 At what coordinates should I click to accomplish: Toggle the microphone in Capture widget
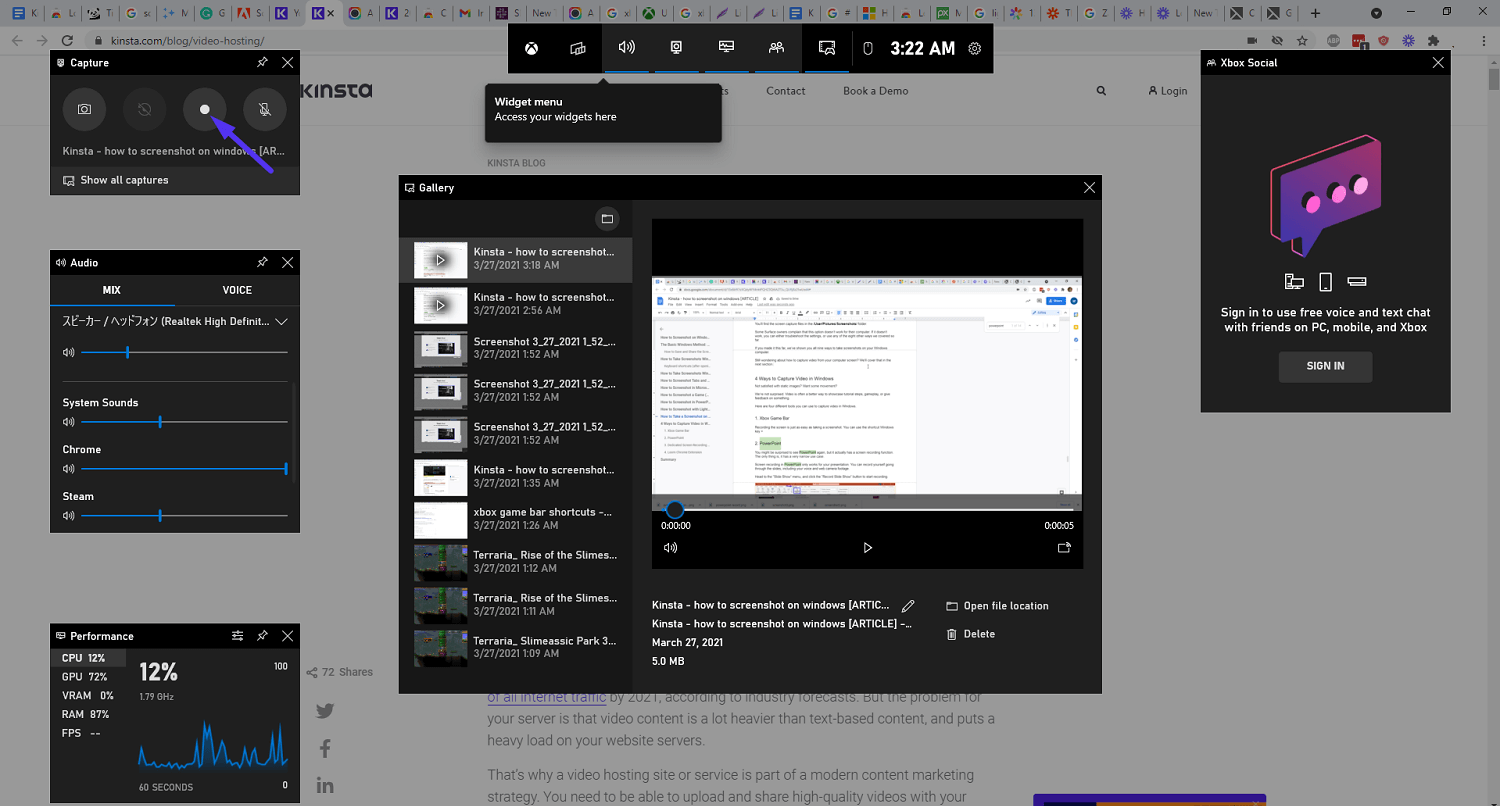[x=264, y=109]
